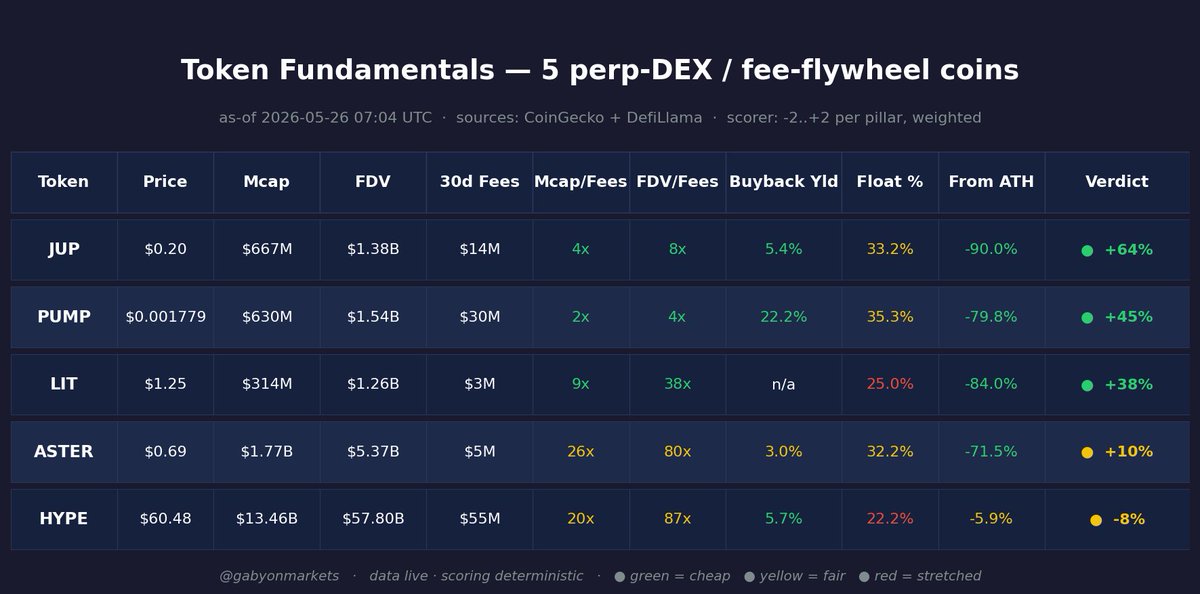Viewport: 1200px width, 594px height.
Task: Click the 25.0% float value
Action: pyautogui.click(x=890, y=385)
